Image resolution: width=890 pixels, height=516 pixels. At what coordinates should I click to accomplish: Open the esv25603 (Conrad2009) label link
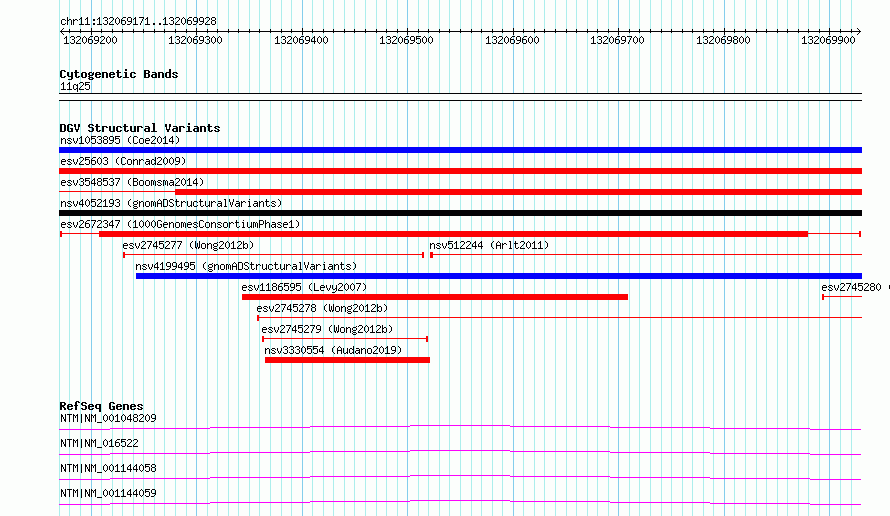click(x=123, y=161)
